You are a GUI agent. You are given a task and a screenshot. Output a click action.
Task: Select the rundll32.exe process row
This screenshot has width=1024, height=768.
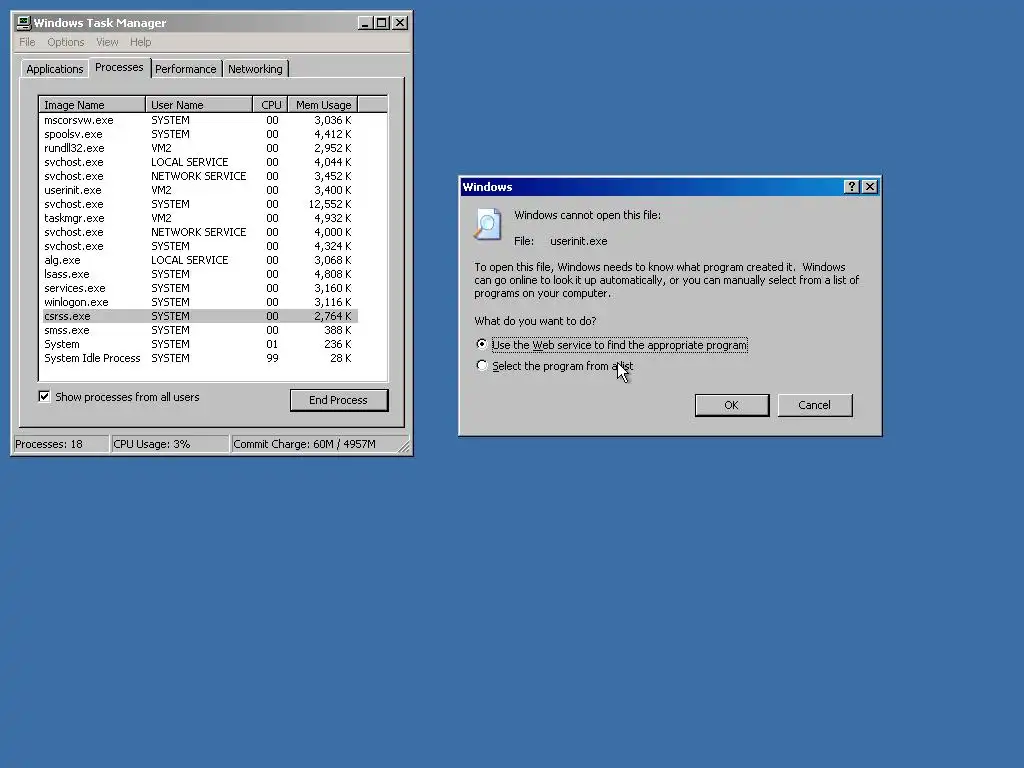[x=198, y=148]
